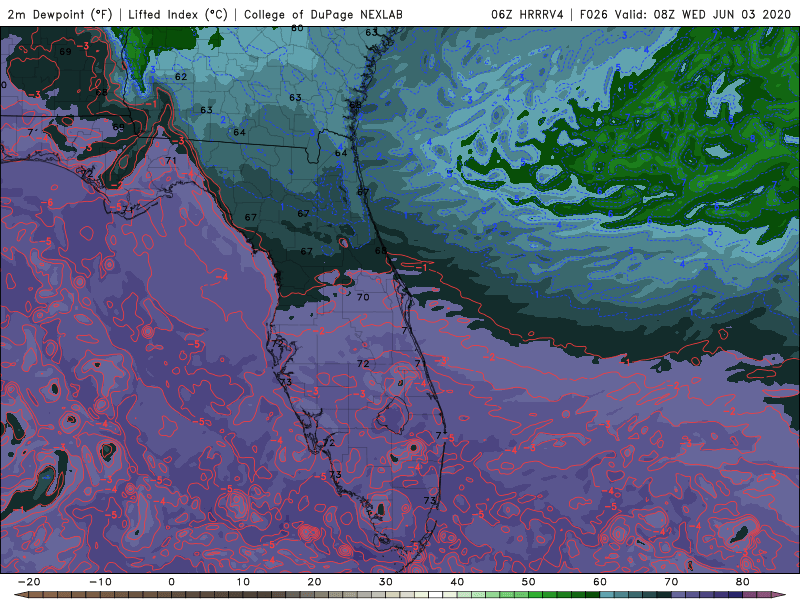Viewport: 800px width, 600px height.
Task: Click the "College of DuPage NEXLAB" header text
Action: tap(323, 14)
